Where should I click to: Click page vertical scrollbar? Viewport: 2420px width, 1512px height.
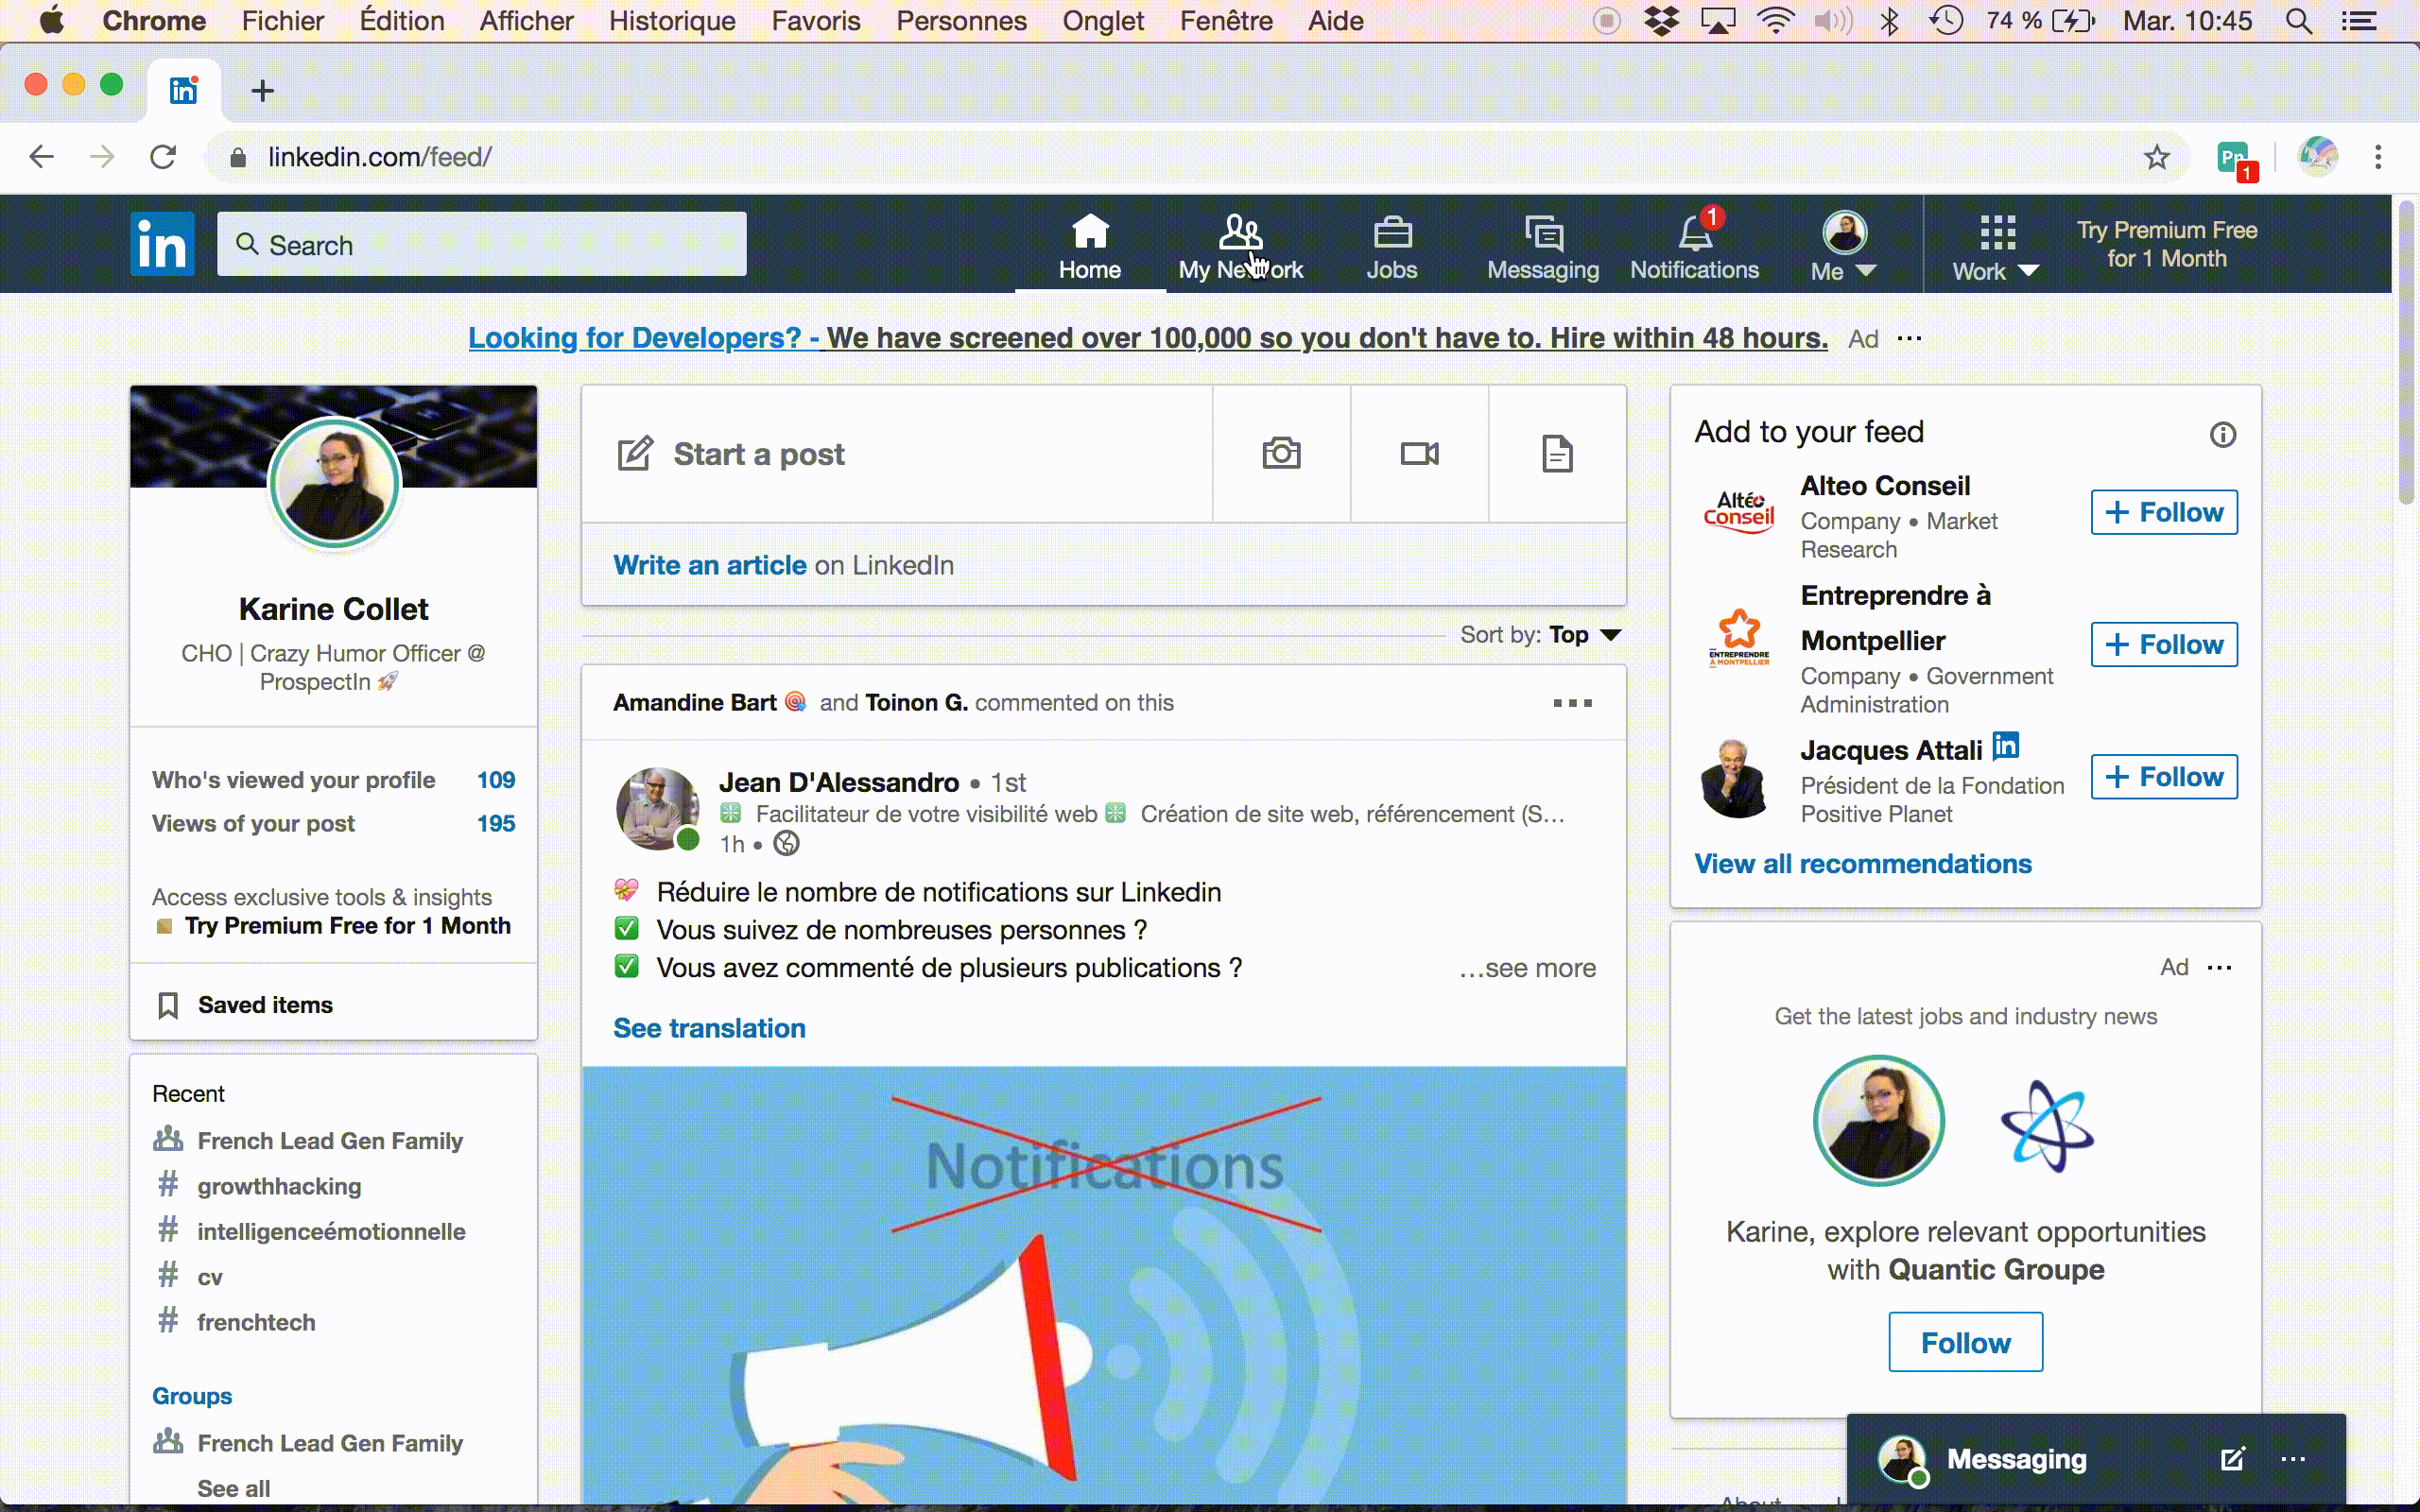coord(2406,355)
